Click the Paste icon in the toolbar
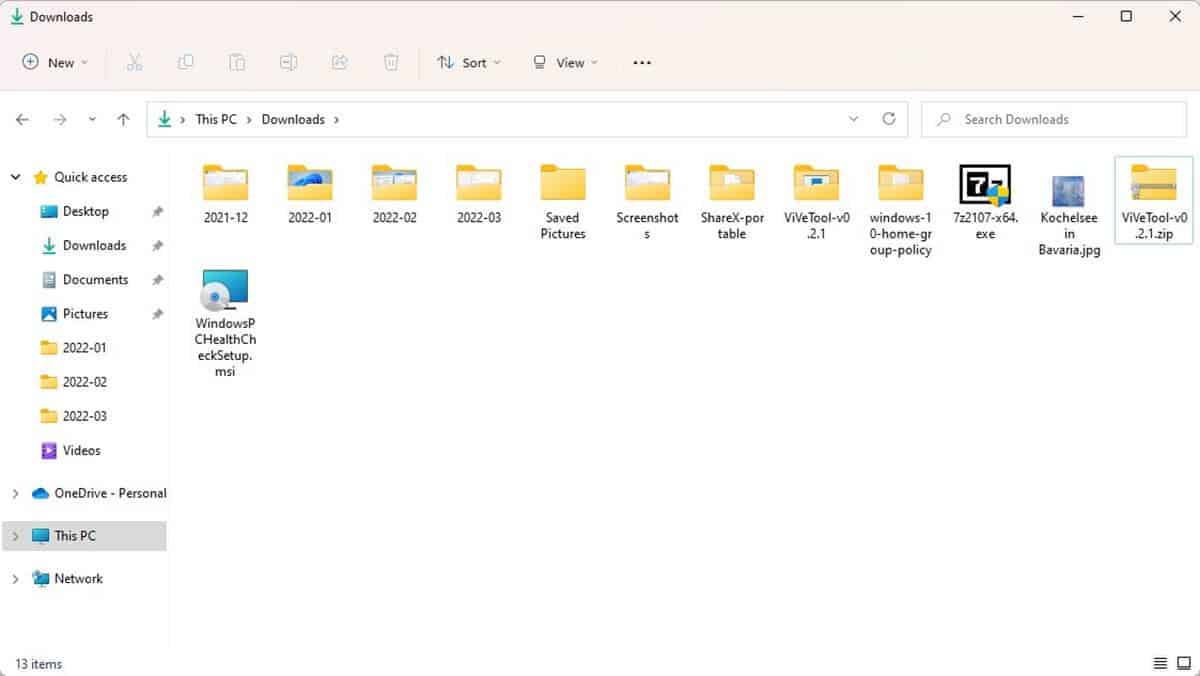 point(237,62)
